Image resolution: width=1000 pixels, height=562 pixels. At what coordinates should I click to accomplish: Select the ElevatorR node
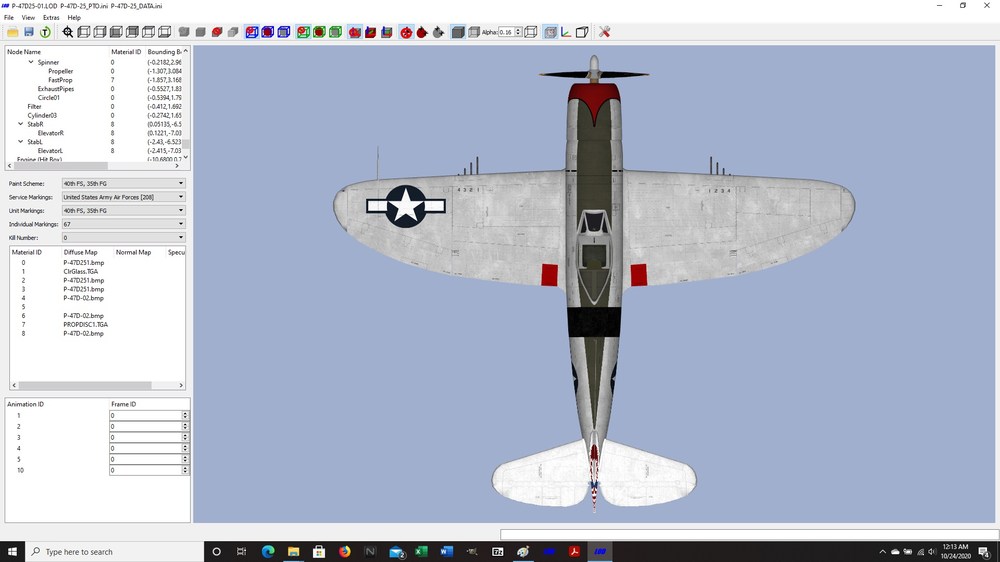click(x=50, y=133)
